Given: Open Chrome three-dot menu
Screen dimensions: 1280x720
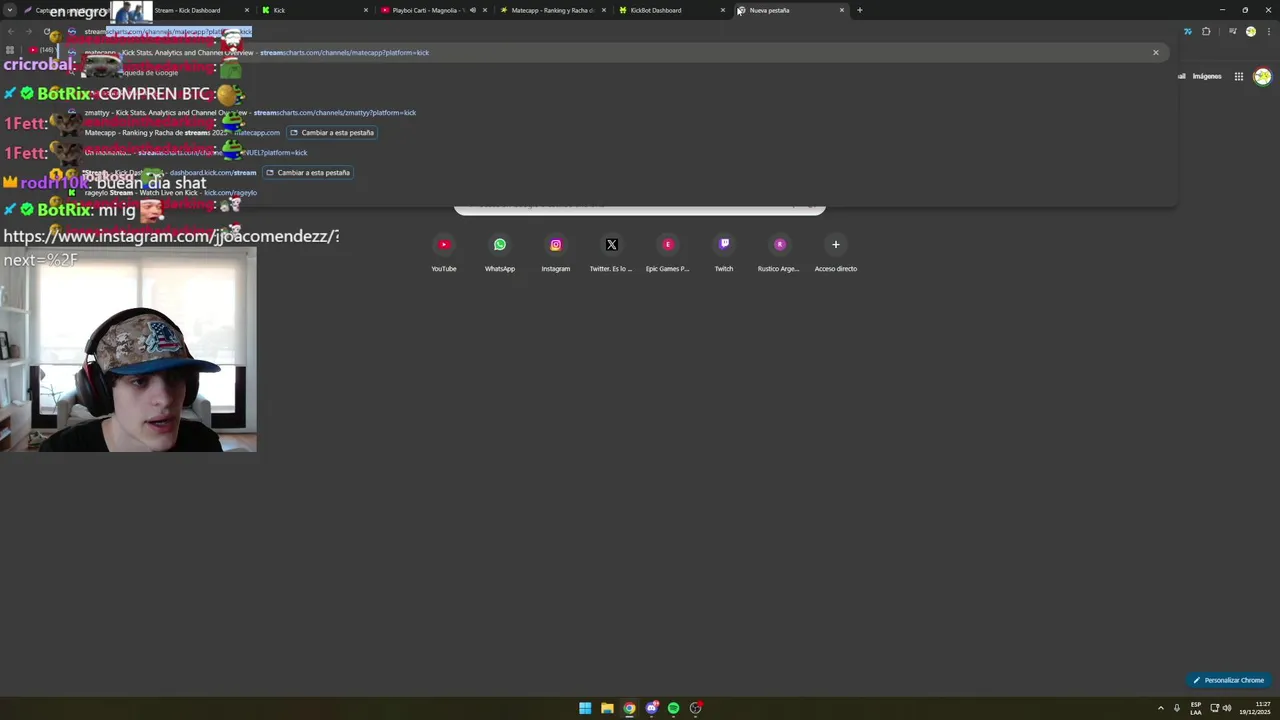Looking at the screenshot, I should [1269, 31].
